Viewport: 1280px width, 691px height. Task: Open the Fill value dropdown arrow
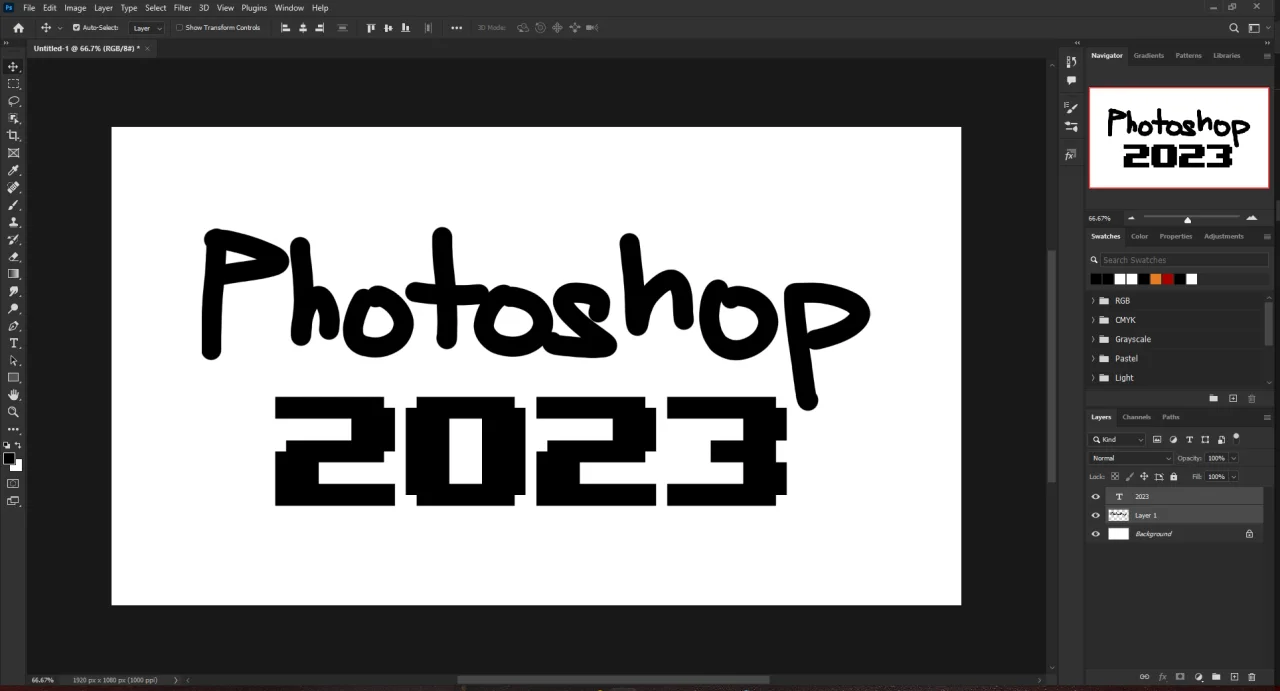coord(1233,476)
